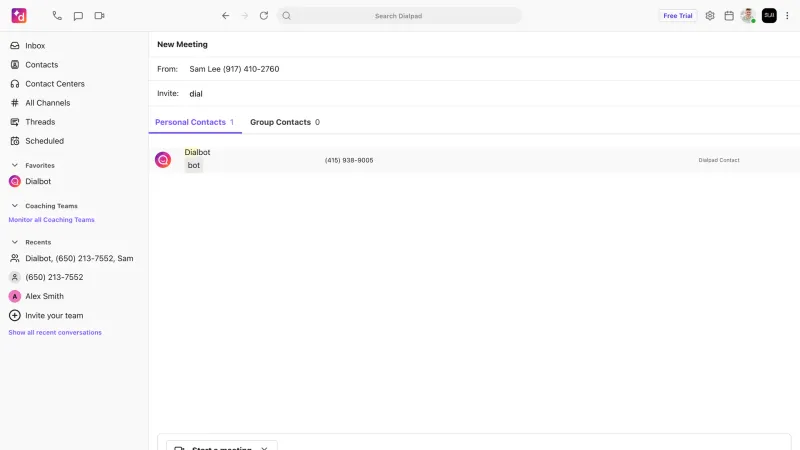Click the Alex Smith avatar icon
The height and width of the screenshot is (450, 800).
click(15, 296)
